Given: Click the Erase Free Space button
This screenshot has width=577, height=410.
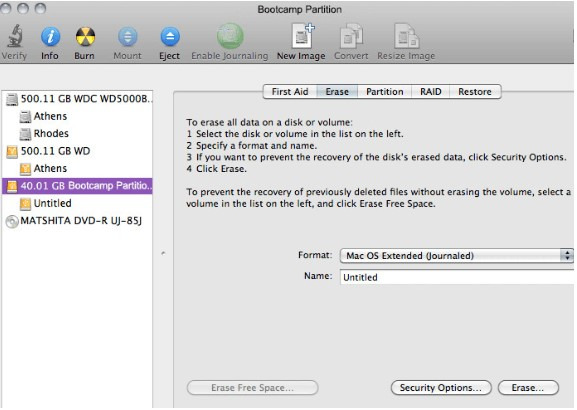Looking at the screenshot, I should 252,388.
